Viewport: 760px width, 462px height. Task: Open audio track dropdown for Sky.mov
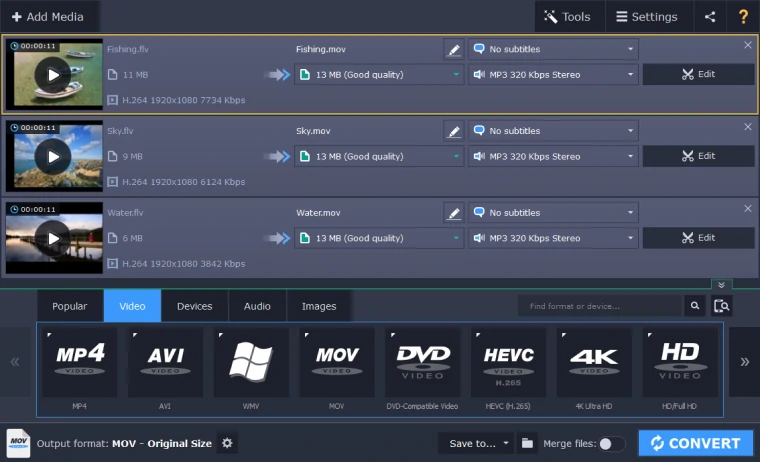click(553, 157)
